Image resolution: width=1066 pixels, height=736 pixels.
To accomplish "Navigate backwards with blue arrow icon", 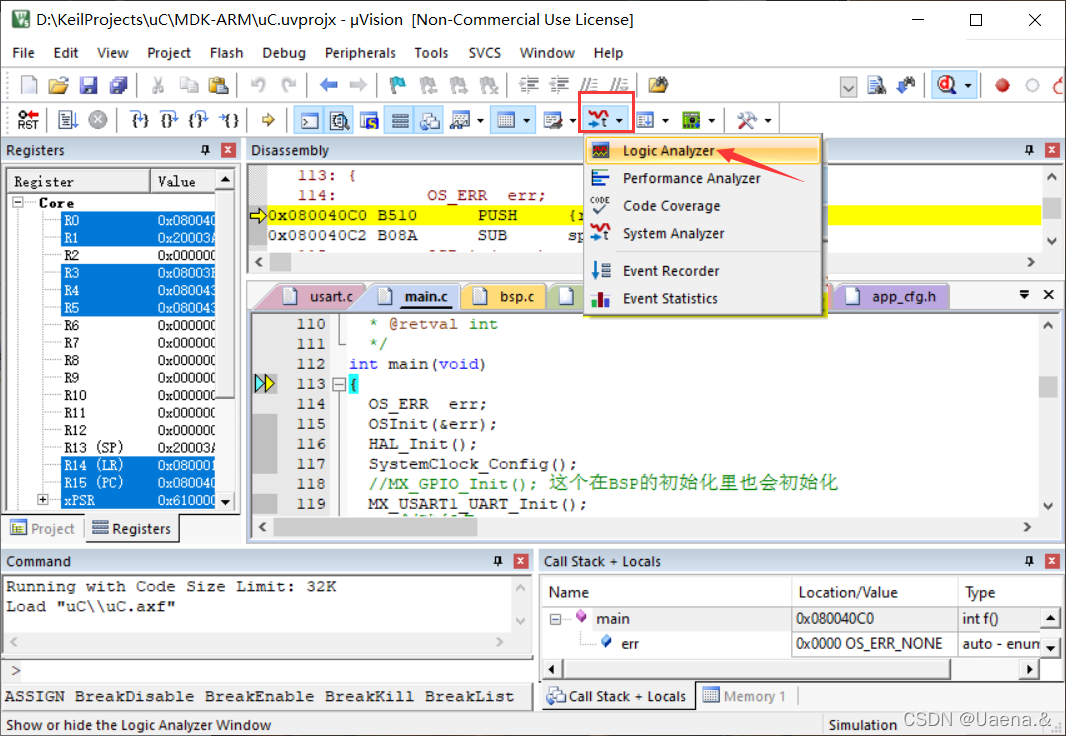I will tap(328, 85).
